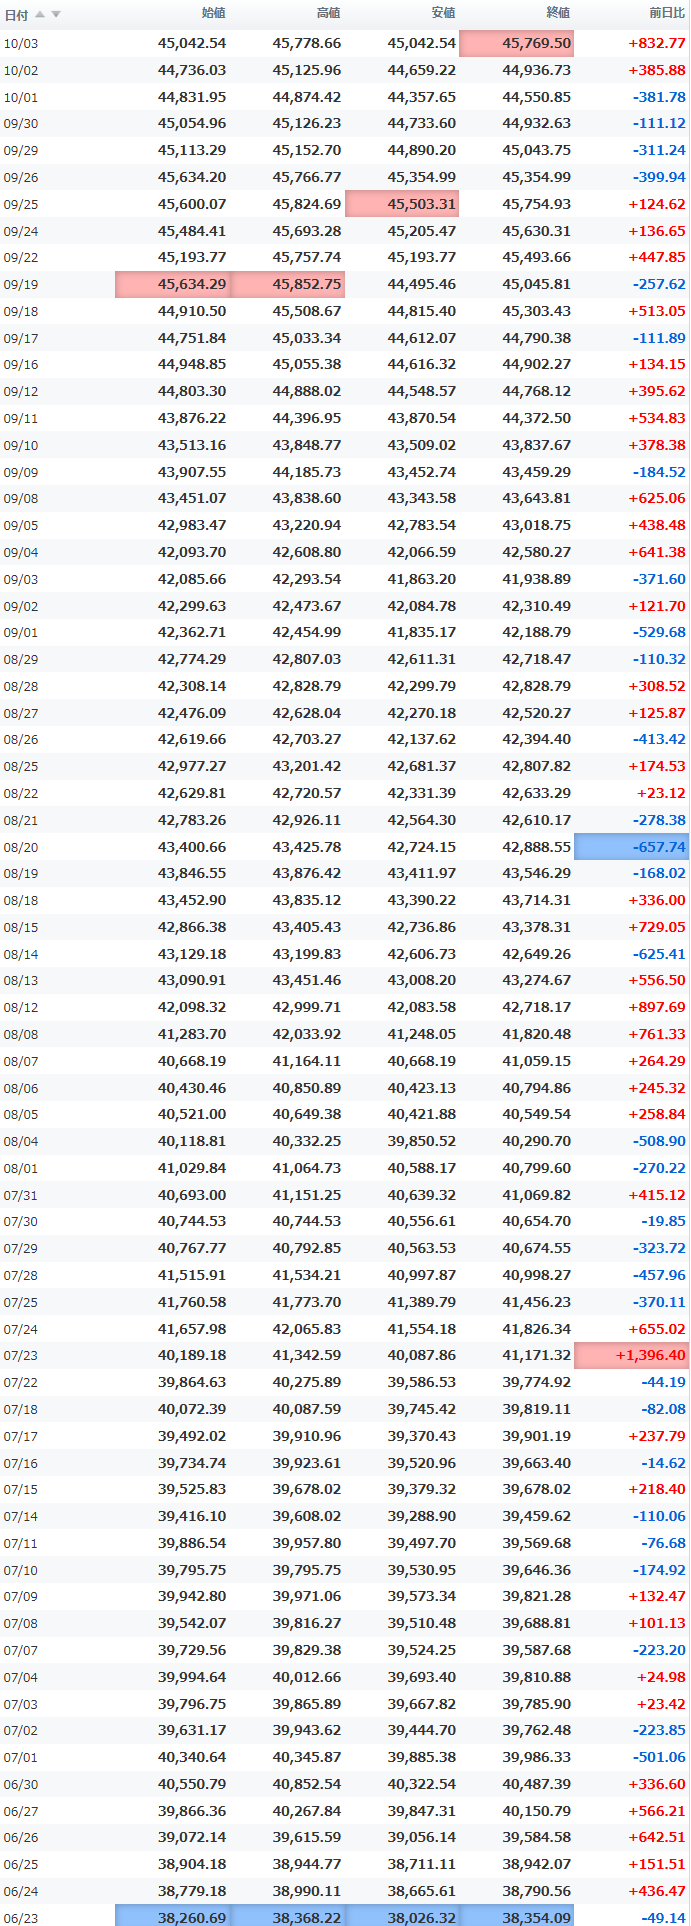Click the 前日比 column header
This screenshot has height=1926, width=691.
coord(667,13)
